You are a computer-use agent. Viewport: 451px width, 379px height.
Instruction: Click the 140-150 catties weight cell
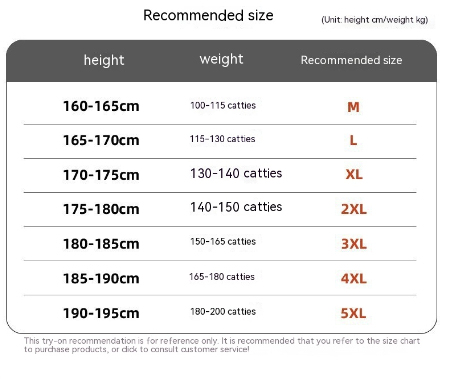(236, 207)
